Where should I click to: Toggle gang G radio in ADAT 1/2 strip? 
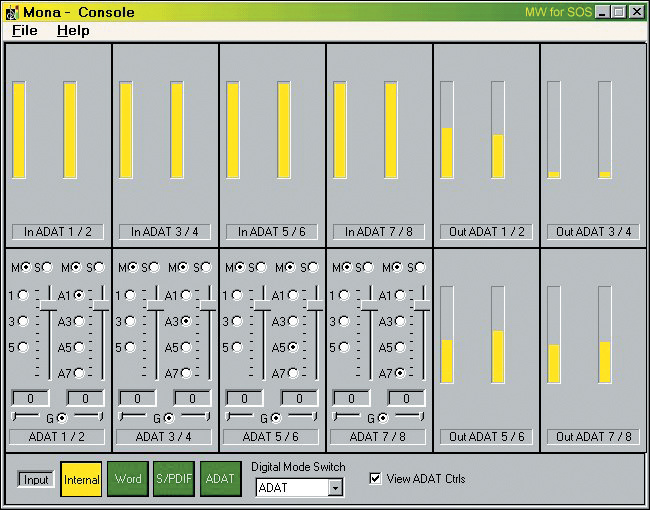pyautogui.click(x=62, y=418)
